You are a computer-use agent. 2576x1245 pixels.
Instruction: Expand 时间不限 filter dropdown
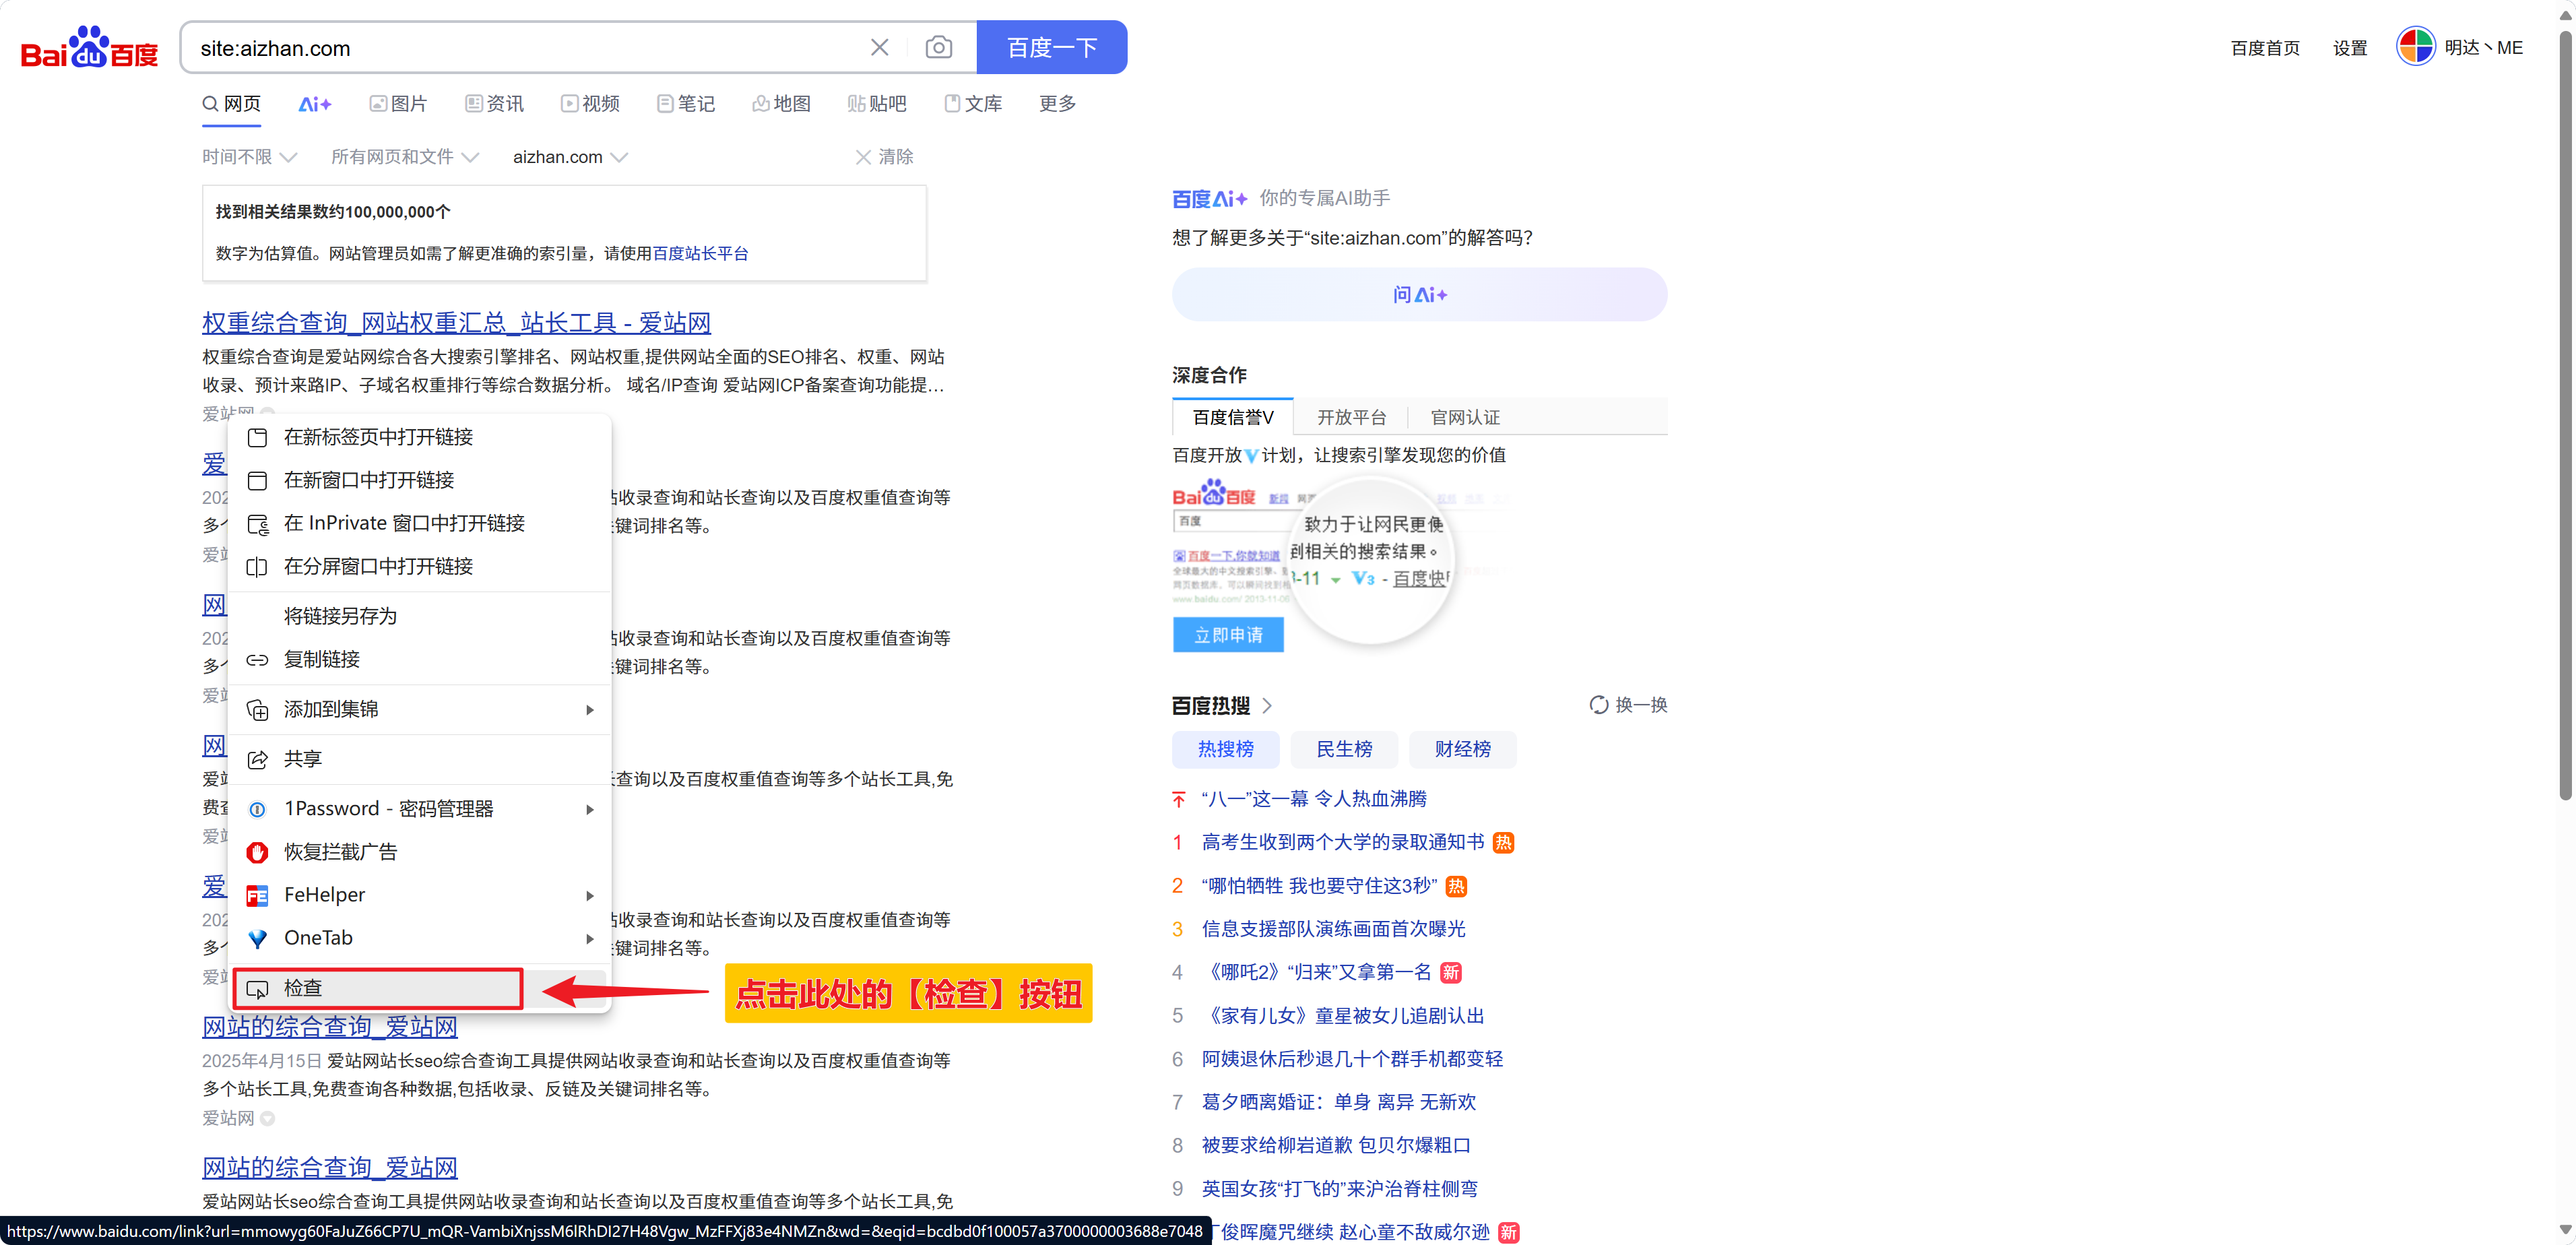click(x=250, y=157)
